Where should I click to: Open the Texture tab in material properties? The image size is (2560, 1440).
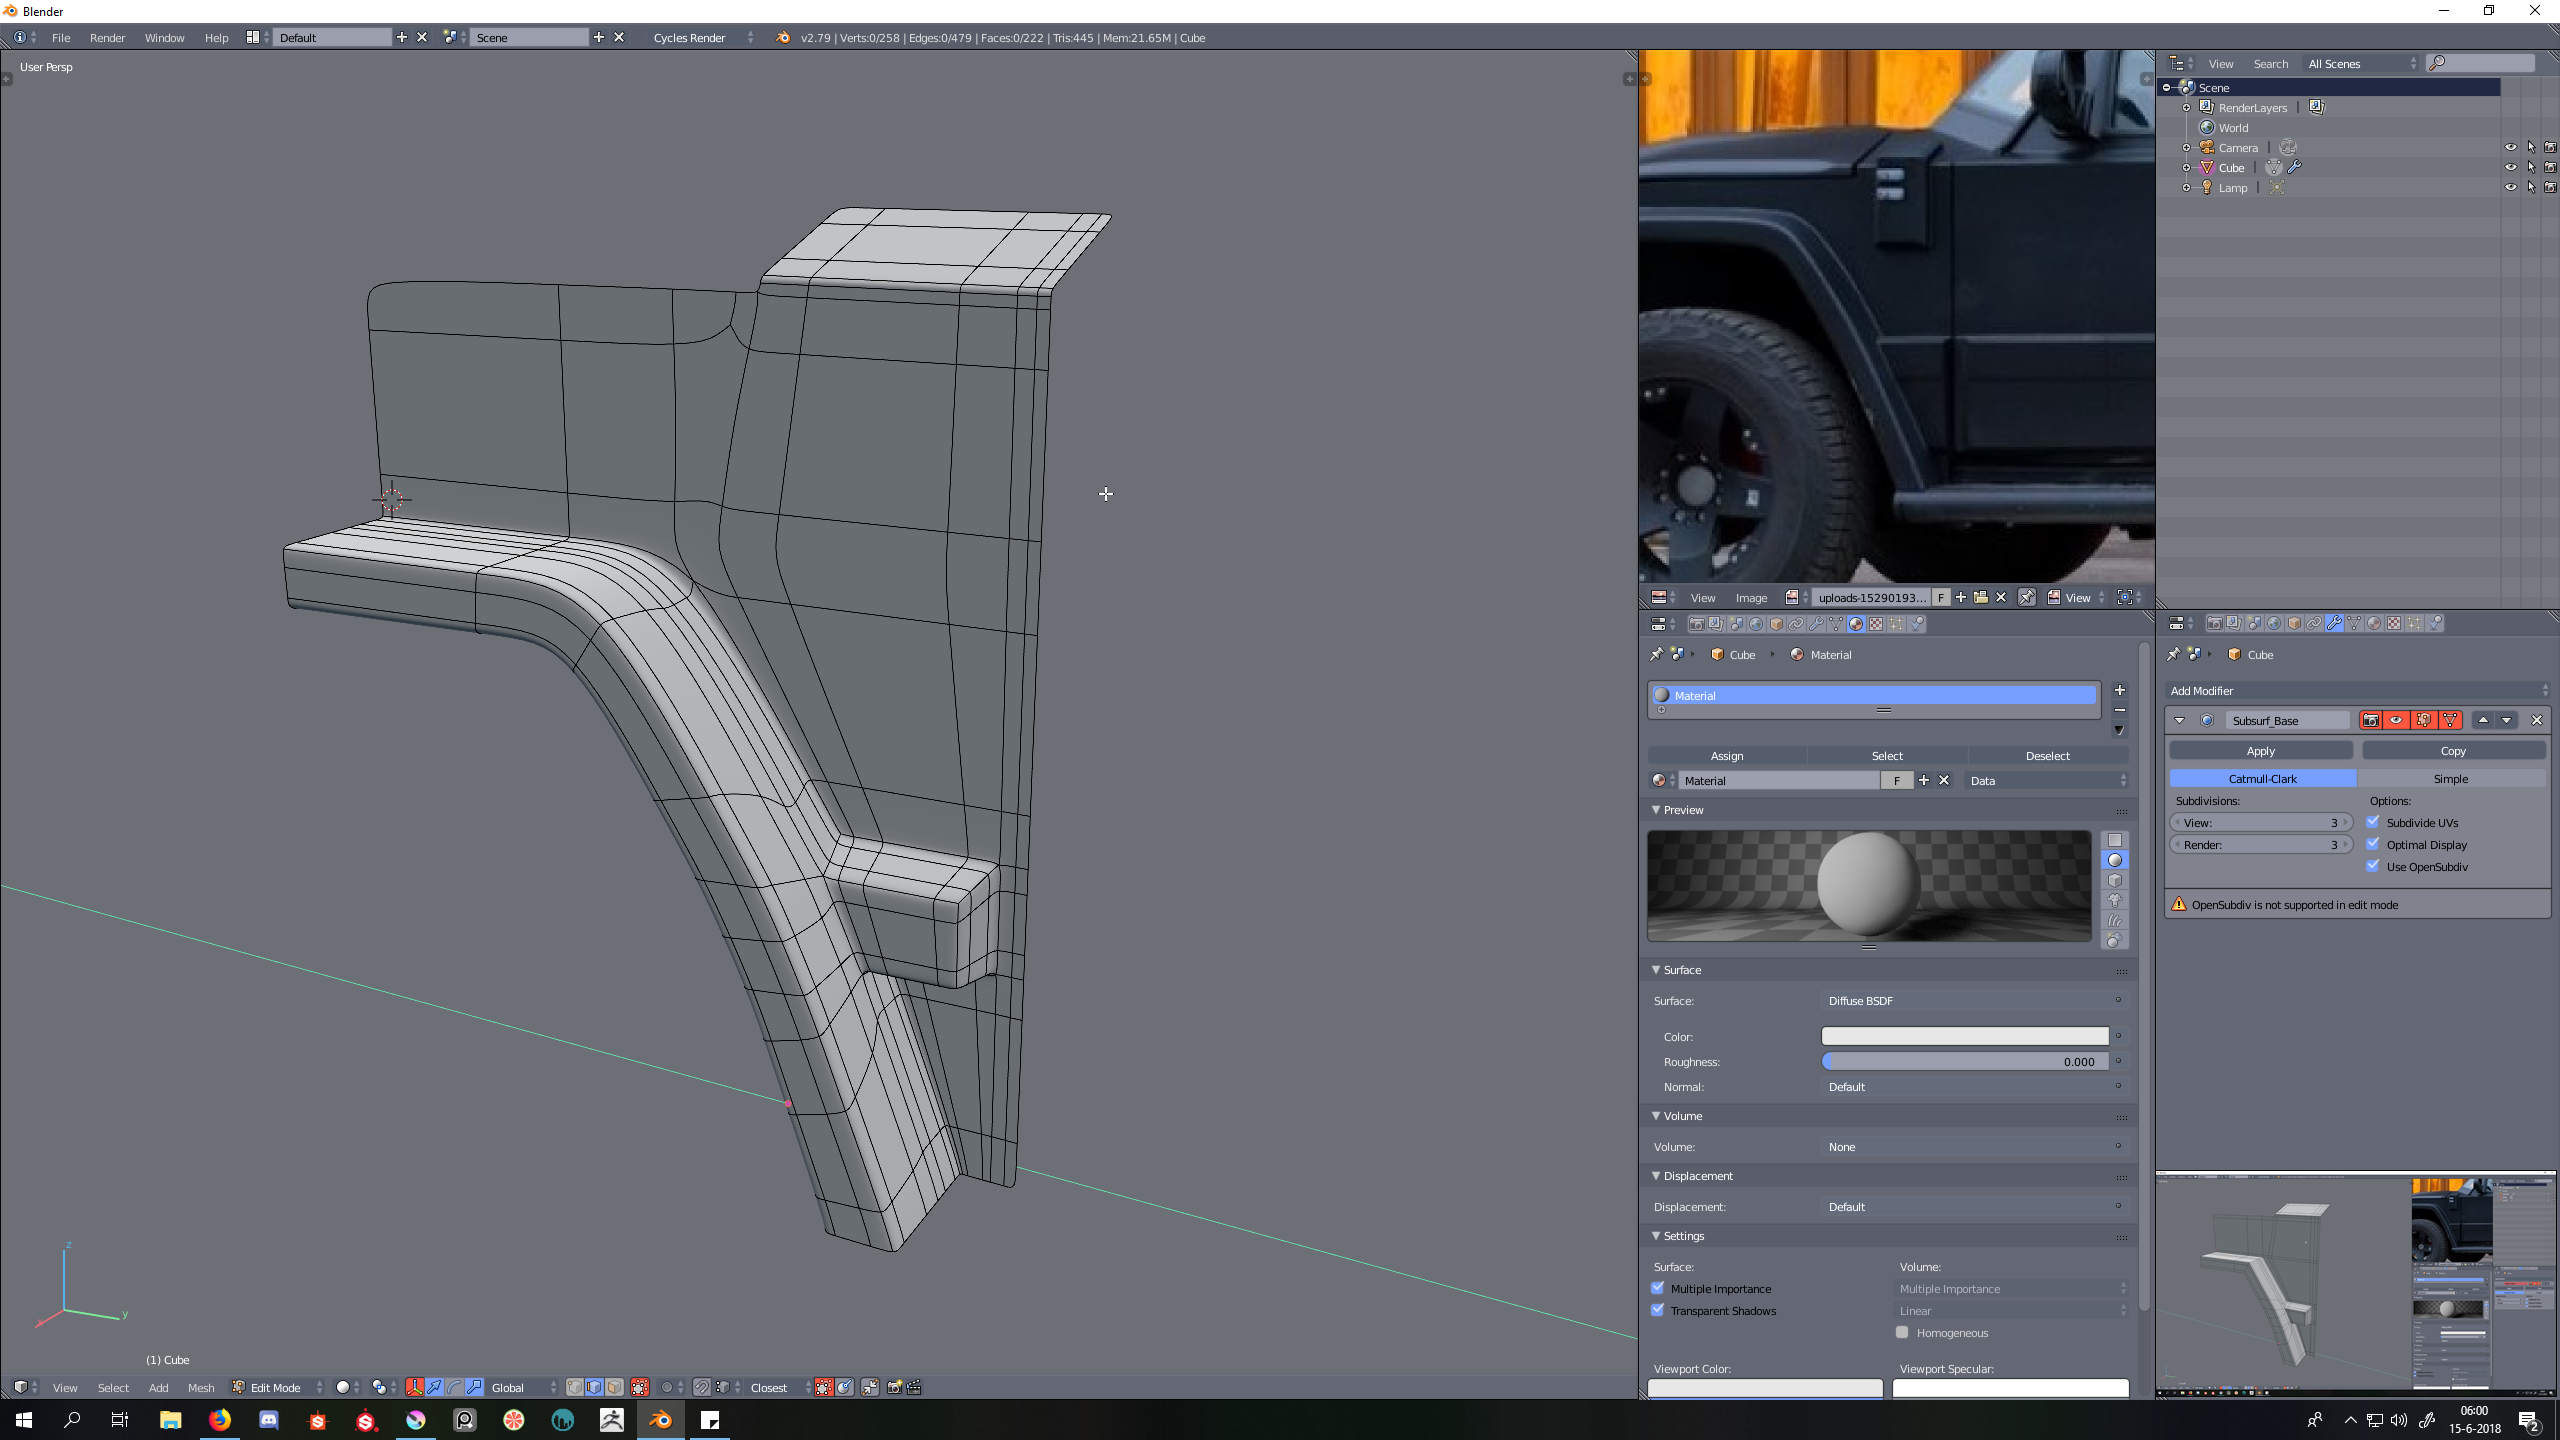(1876, 624)
